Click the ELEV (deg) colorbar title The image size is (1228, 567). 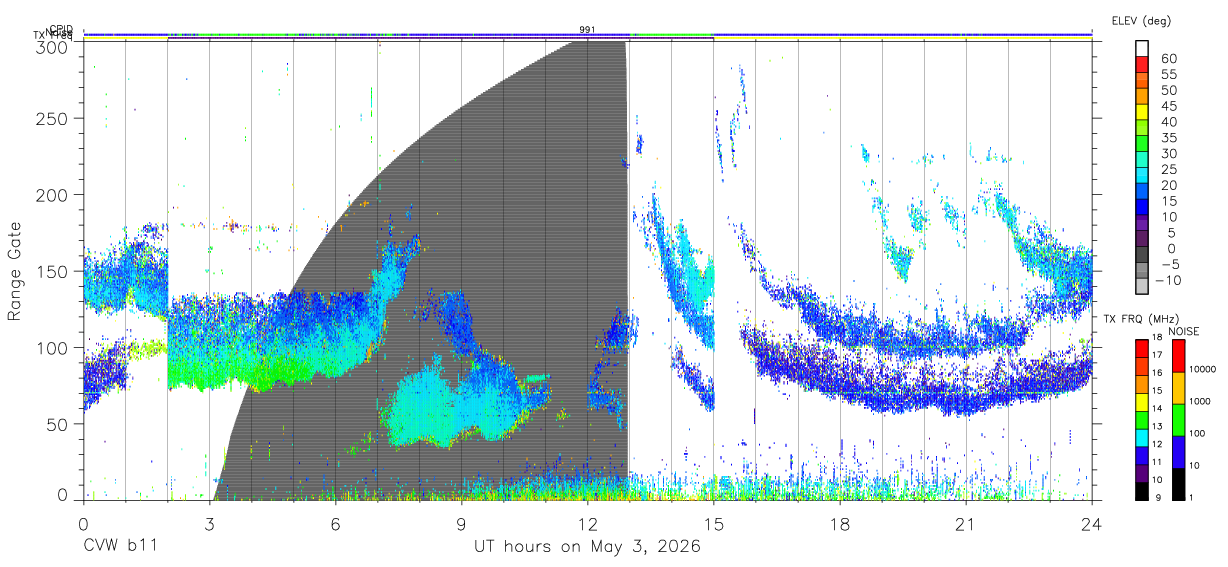point(1142,20)
